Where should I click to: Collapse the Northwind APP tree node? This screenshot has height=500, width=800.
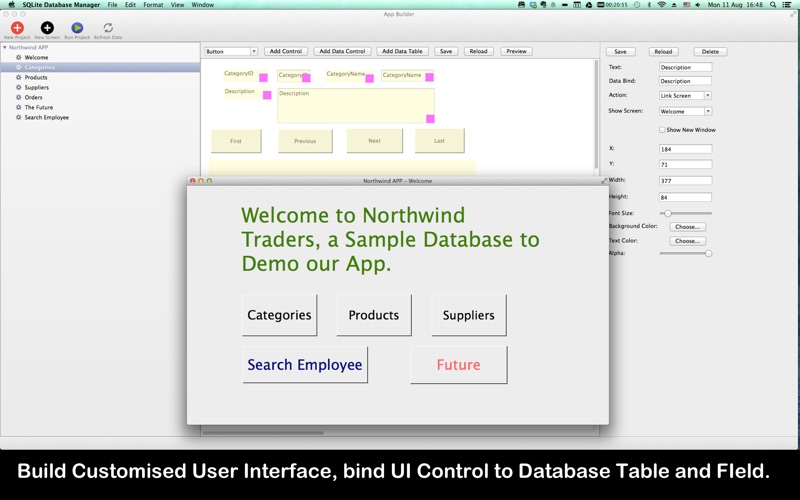coord(5,47)
